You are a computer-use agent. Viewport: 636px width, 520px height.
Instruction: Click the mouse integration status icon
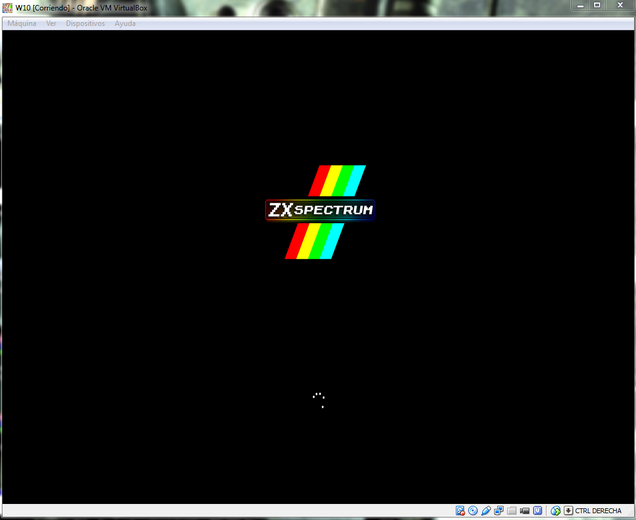[556, 511]
